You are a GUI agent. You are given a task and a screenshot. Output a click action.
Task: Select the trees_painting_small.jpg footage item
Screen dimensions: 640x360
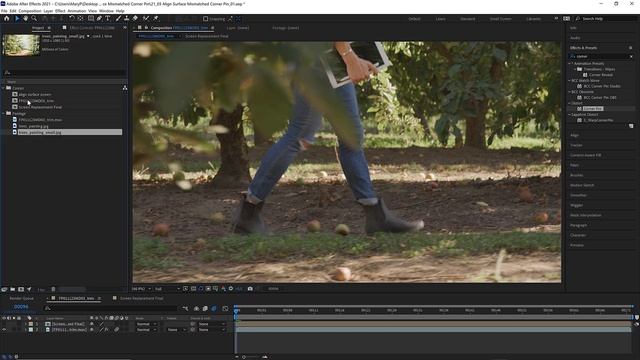pyautogui.click(x=40, y=132)
